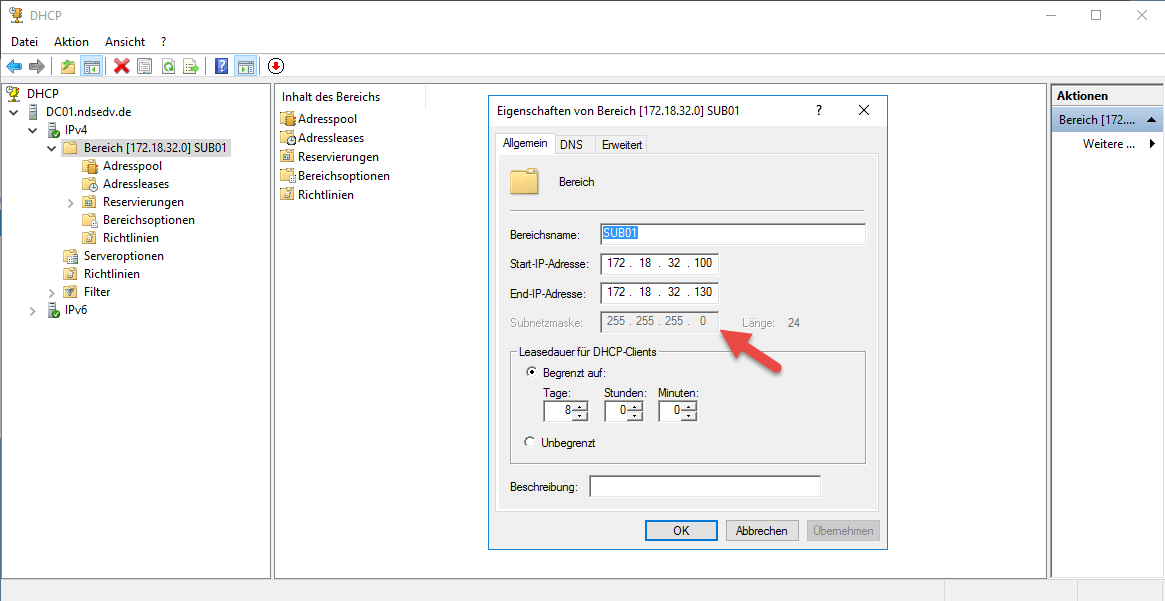Click the blue Back arrow in toolbar
This screenshot has height=601, width=1165.
point(14,66)
